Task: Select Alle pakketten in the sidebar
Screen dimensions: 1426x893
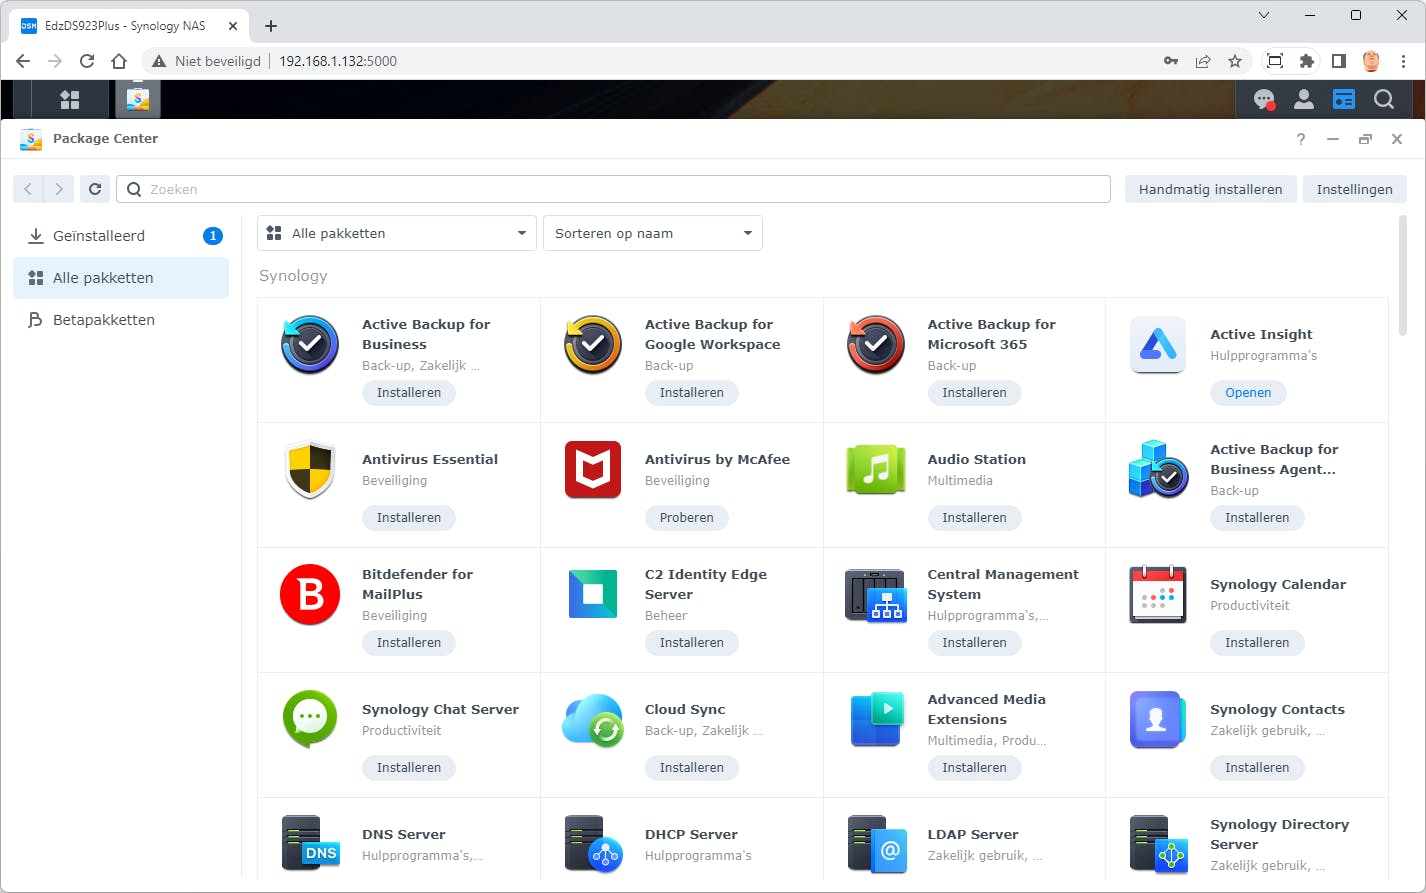Action: click(x=121, y=278)
